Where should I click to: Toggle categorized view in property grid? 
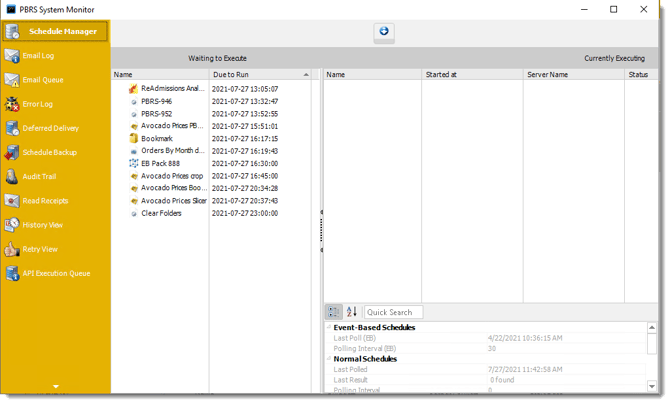[334, 312]
